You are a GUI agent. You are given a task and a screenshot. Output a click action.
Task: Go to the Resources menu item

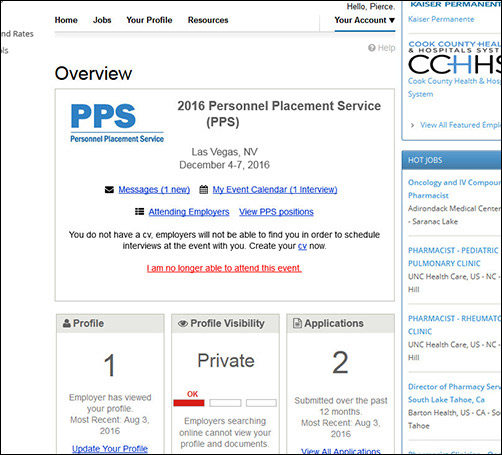(x=208, y=20)
